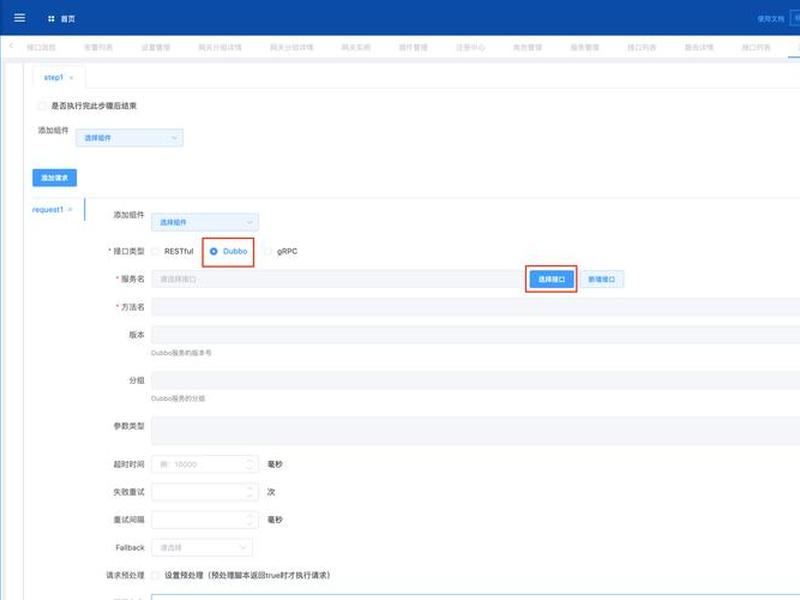Select the RESTful interface type
Viewport: 800px width, 600px height.
156,251
